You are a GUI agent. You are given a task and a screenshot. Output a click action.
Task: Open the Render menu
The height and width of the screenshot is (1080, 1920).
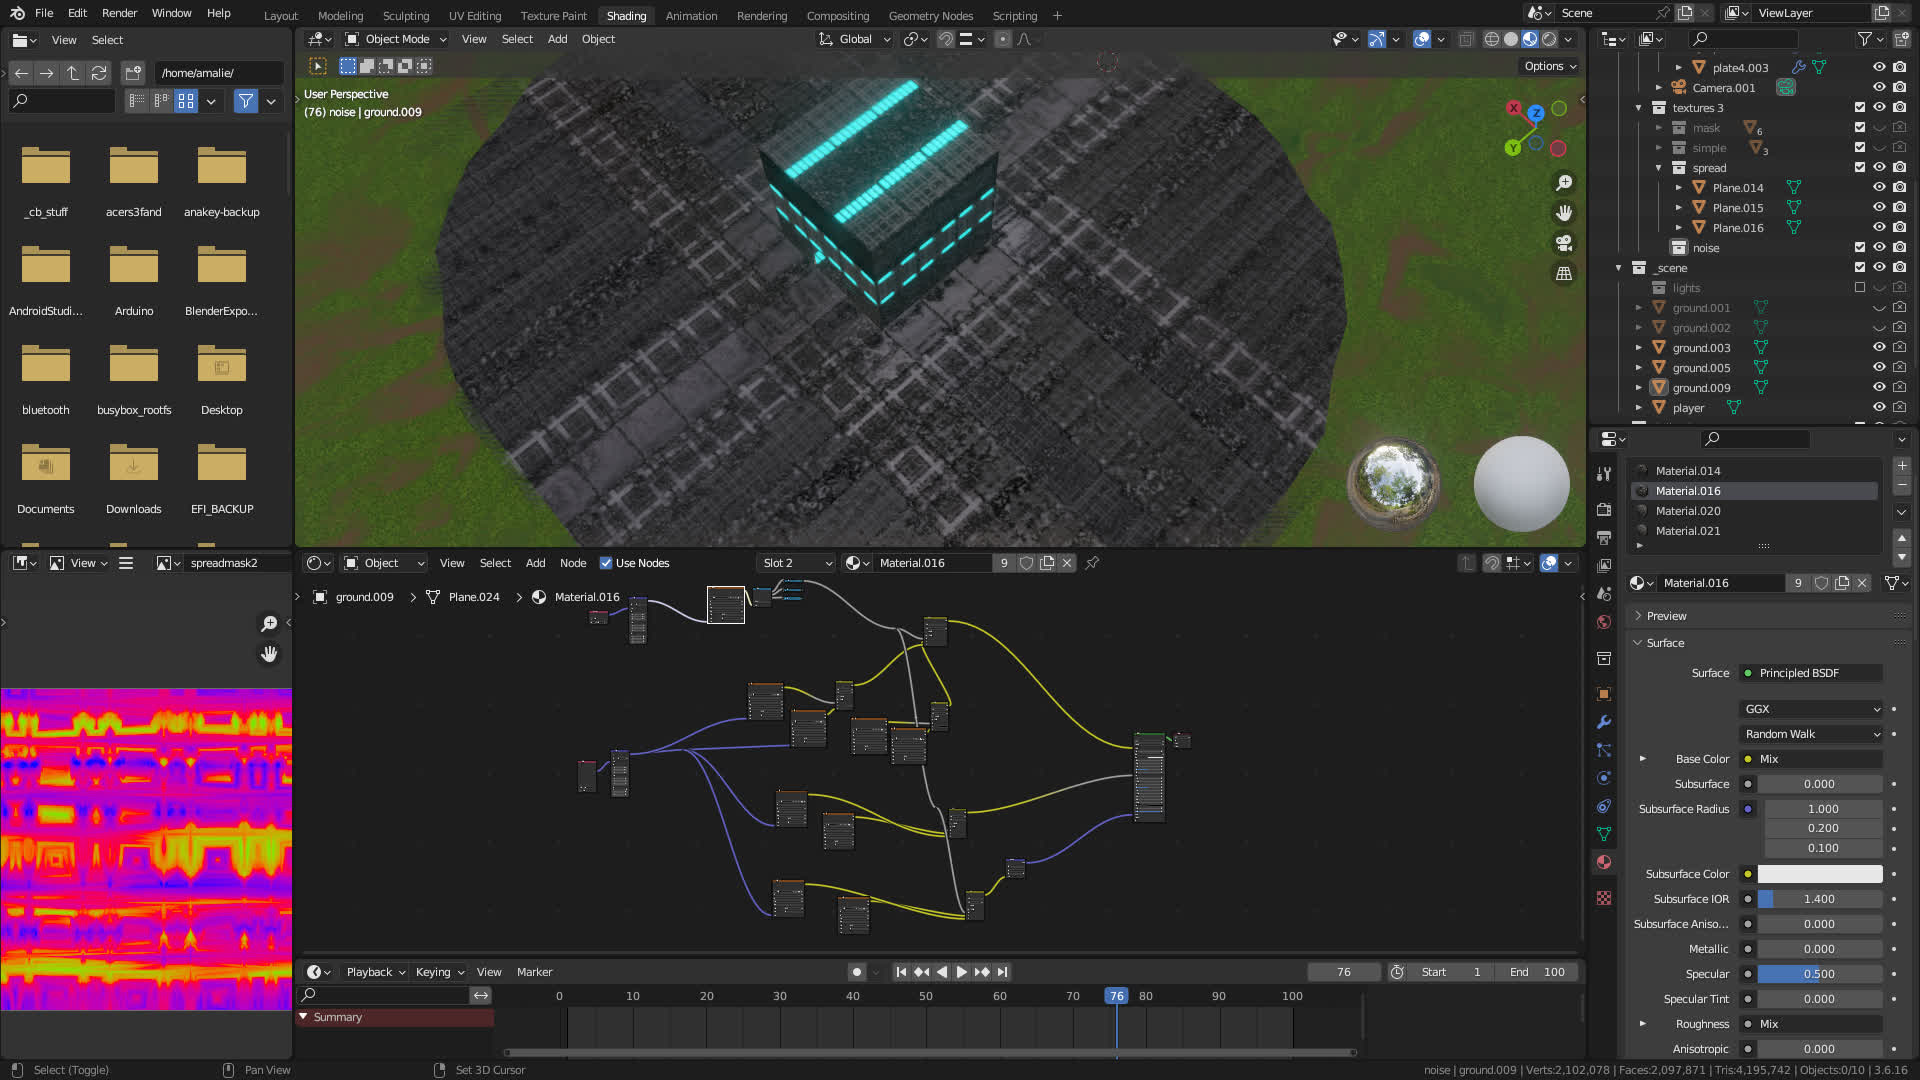[x=119, y=13]
